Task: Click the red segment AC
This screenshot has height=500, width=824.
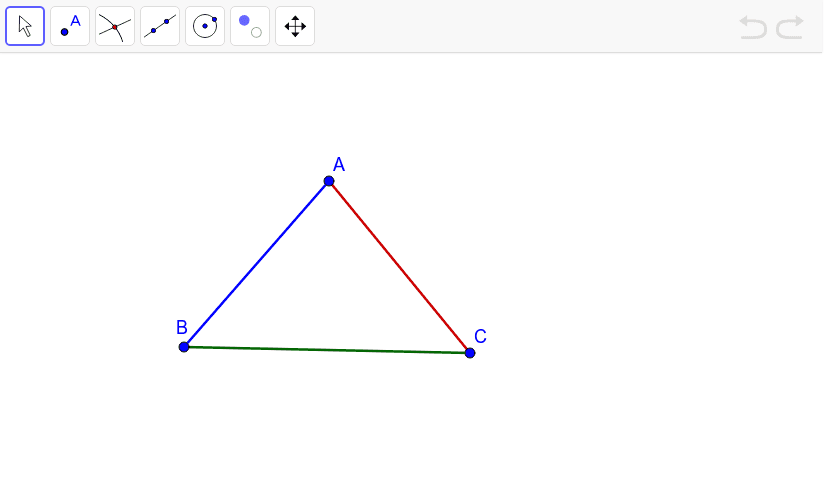Action: click(x=399, y=267)
